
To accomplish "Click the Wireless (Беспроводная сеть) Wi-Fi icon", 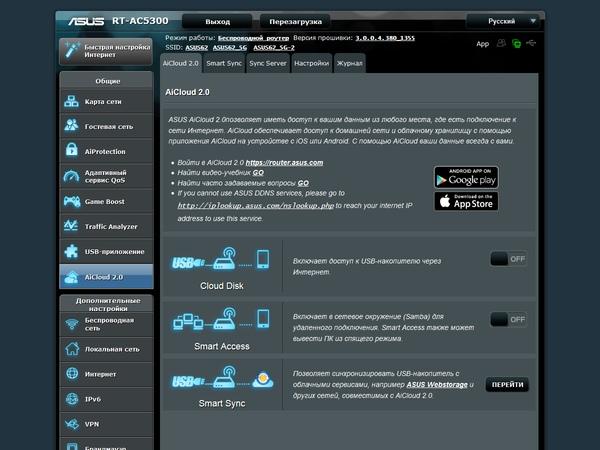I will tap(72, 324).
